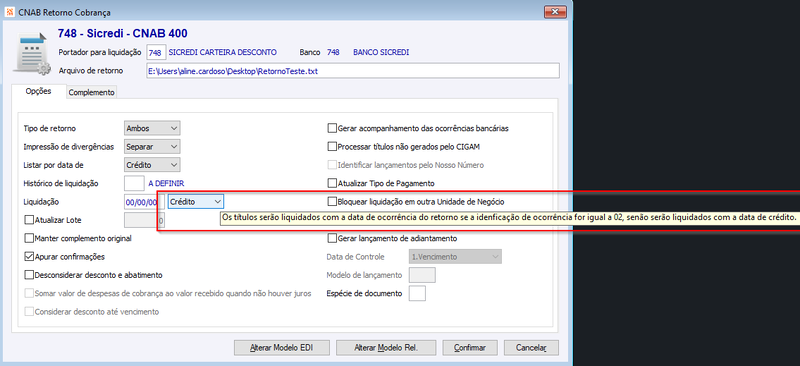Click the Confirmar button
This screenshot has width=800, height=366.
(x=470, y=348)
